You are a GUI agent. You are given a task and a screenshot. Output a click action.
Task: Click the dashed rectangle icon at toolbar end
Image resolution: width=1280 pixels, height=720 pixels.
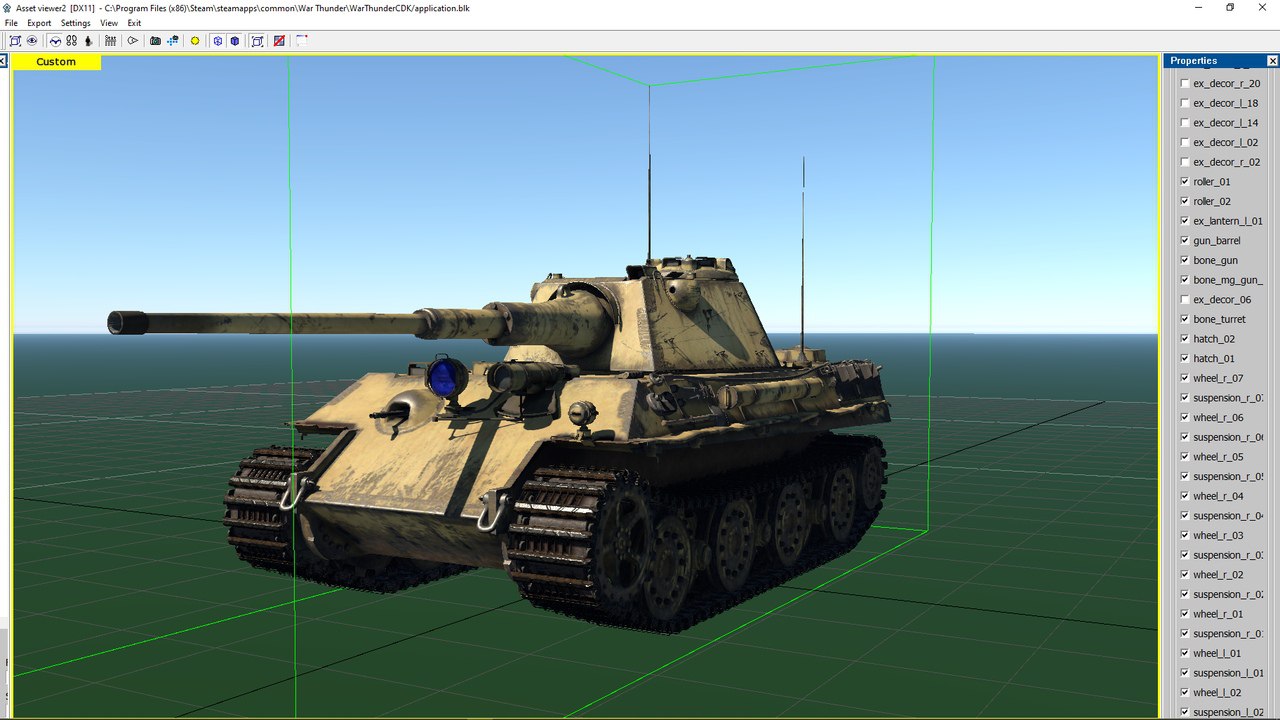pos(301,41)
